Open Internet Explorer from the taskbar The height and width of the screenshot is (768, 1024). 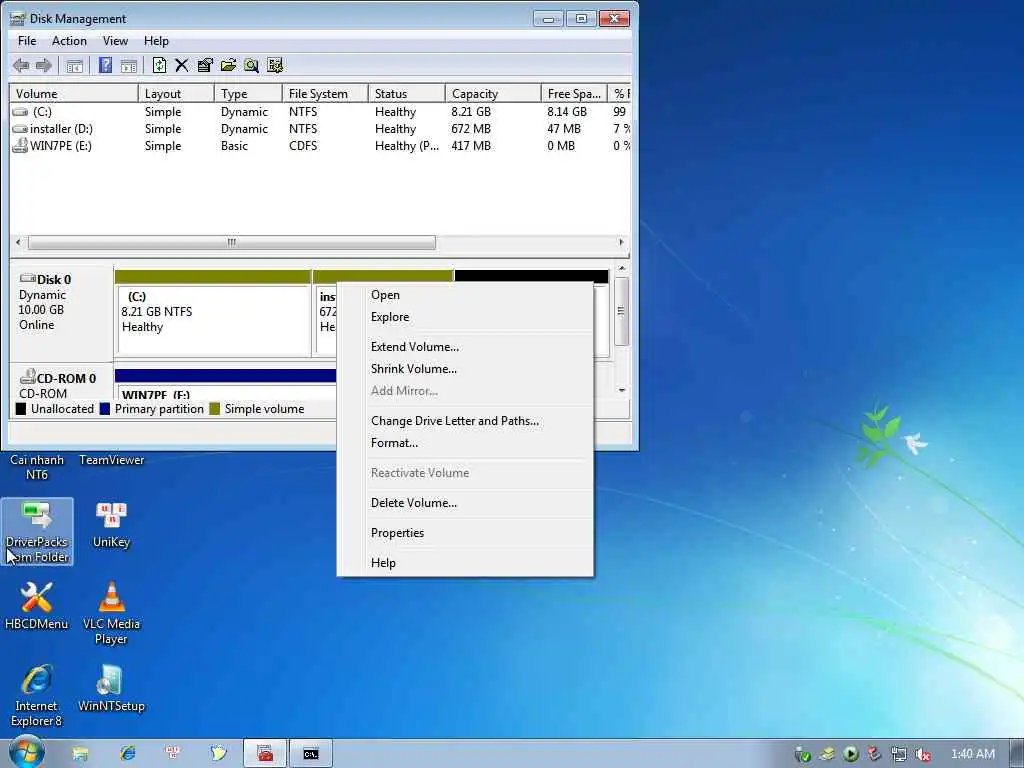click(x=127, y=754)
